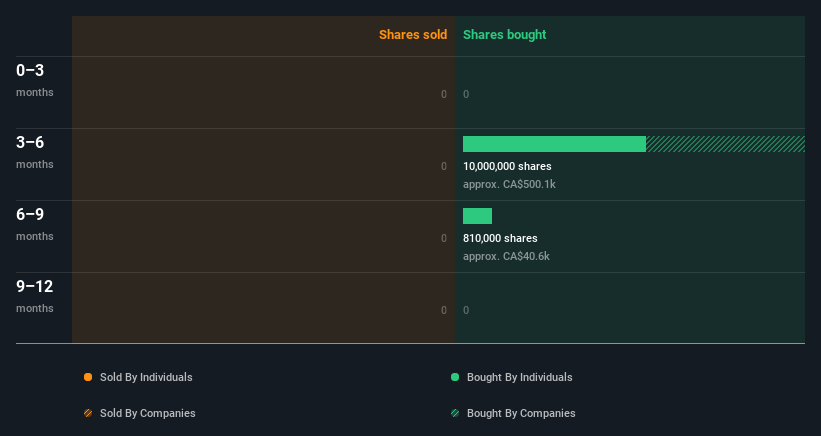821x436 pixels.
Task: Select the approx. CA$40.6k text
Action: point(506,256)
